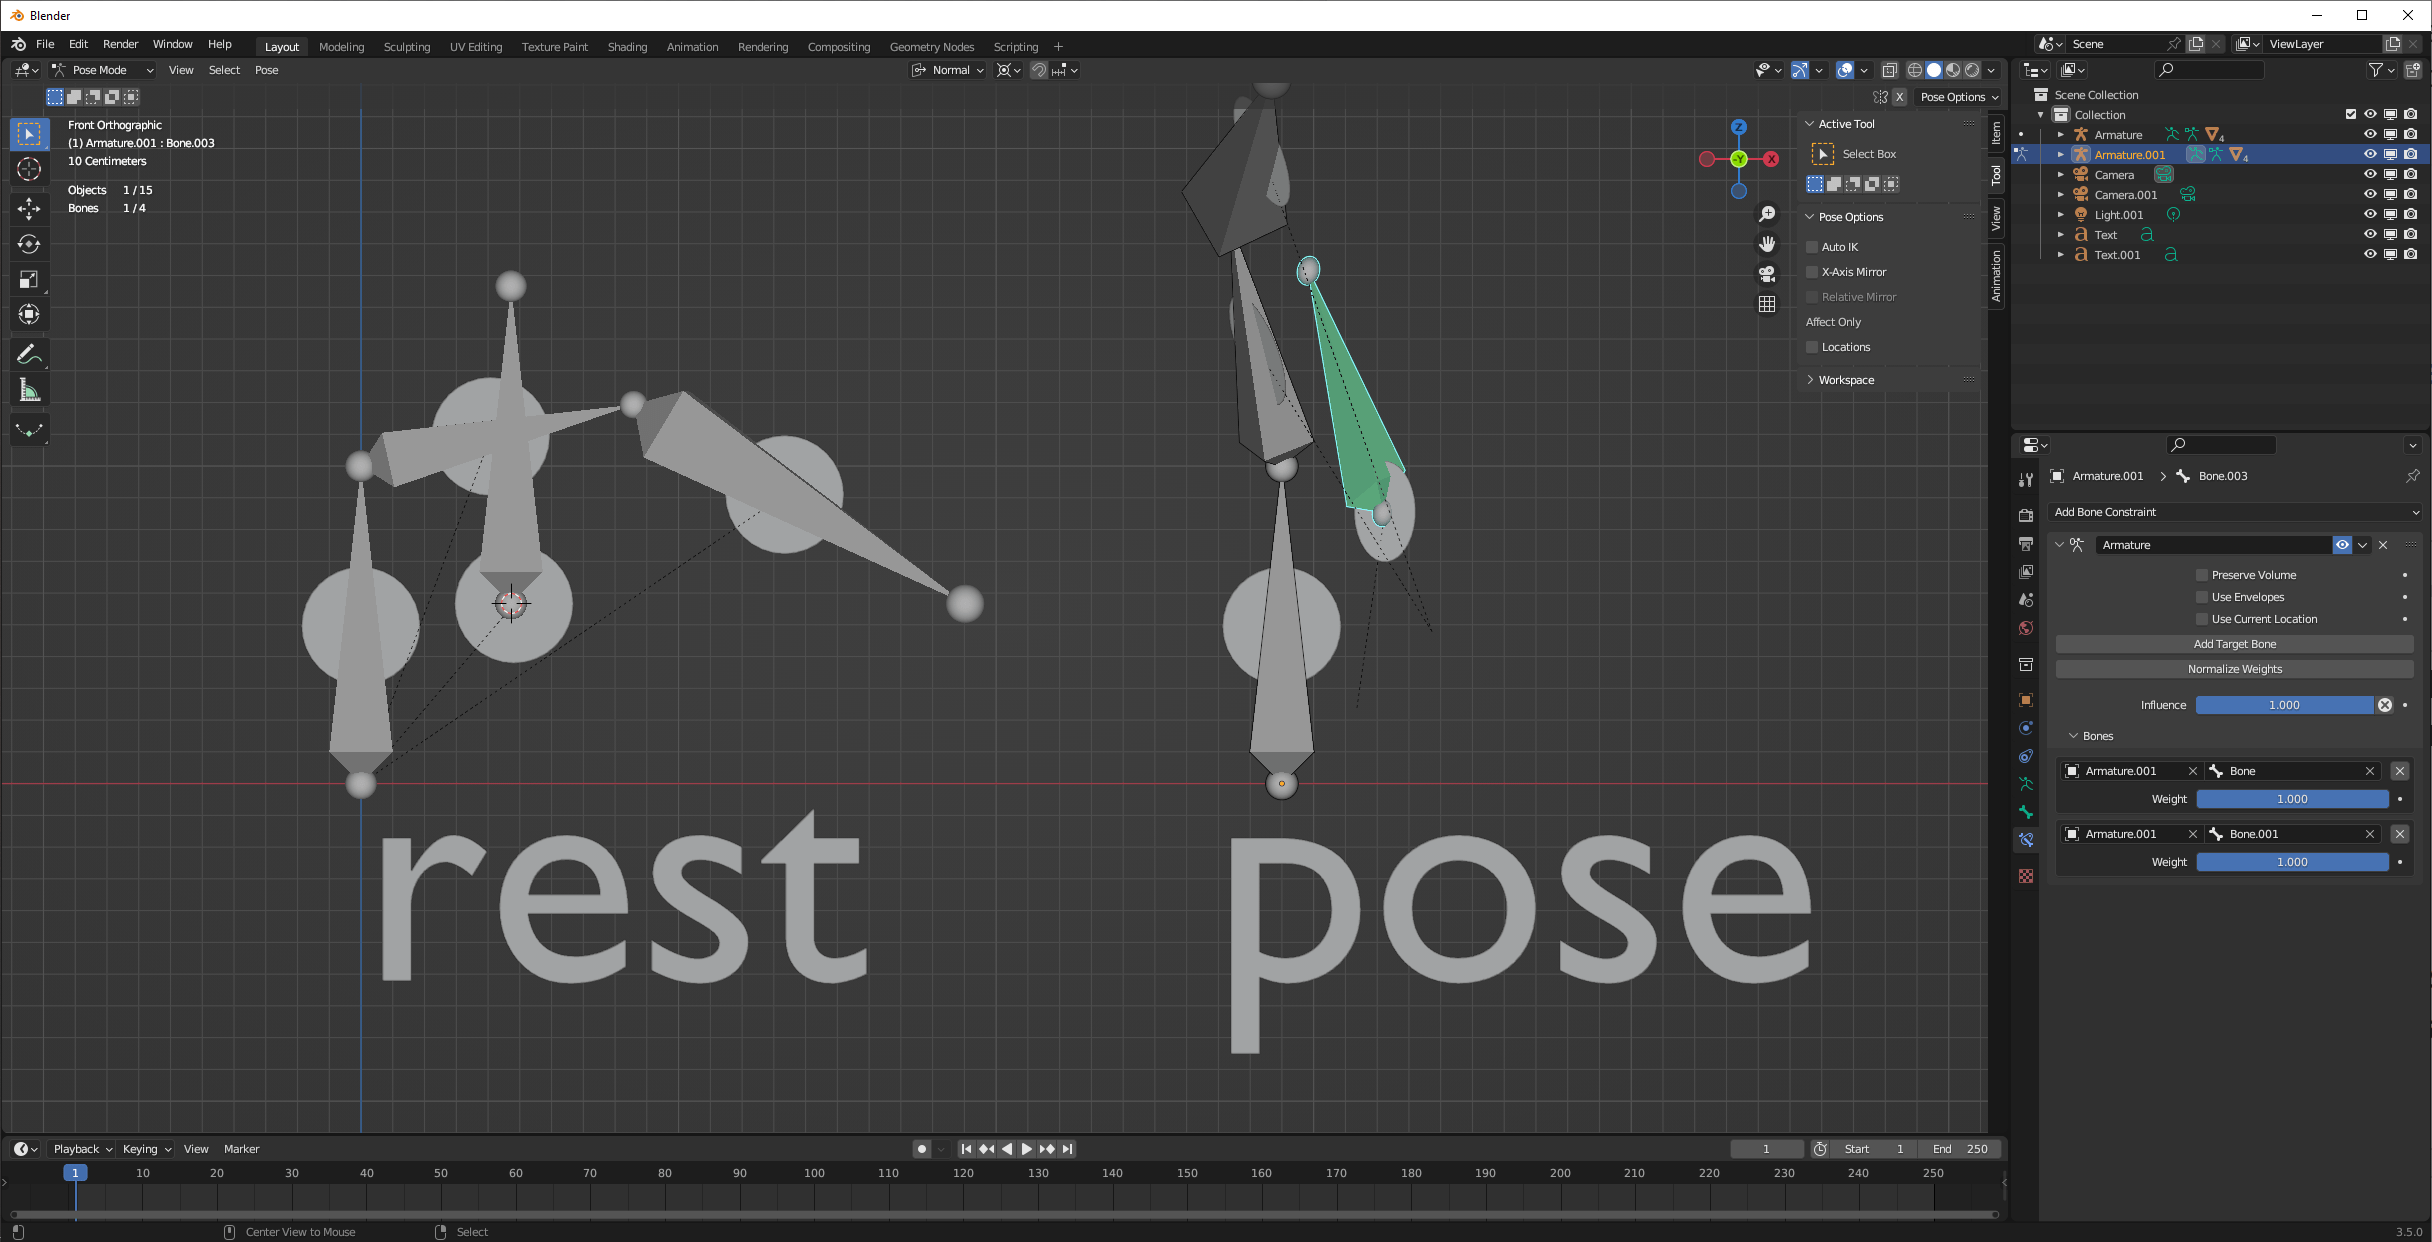Image resolution: width=2432 pixels, height=1242 pixels.
Task: Open Pose Mode dropdown
Action: pyautogui.click(x=104, y=70)
